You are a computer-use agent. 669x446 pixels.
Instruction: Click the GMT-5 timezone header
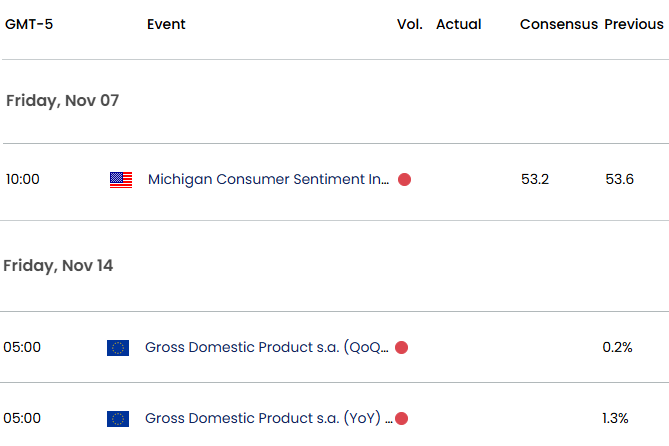tap(29, 24)
